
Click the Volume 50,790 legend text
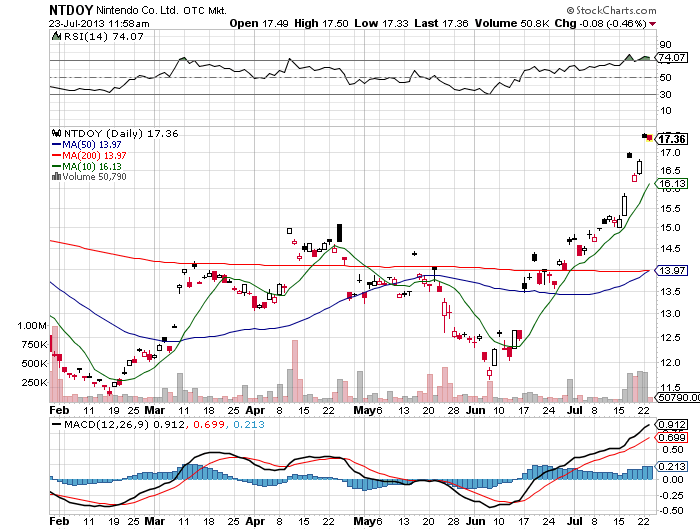click(x=94, y=176)
